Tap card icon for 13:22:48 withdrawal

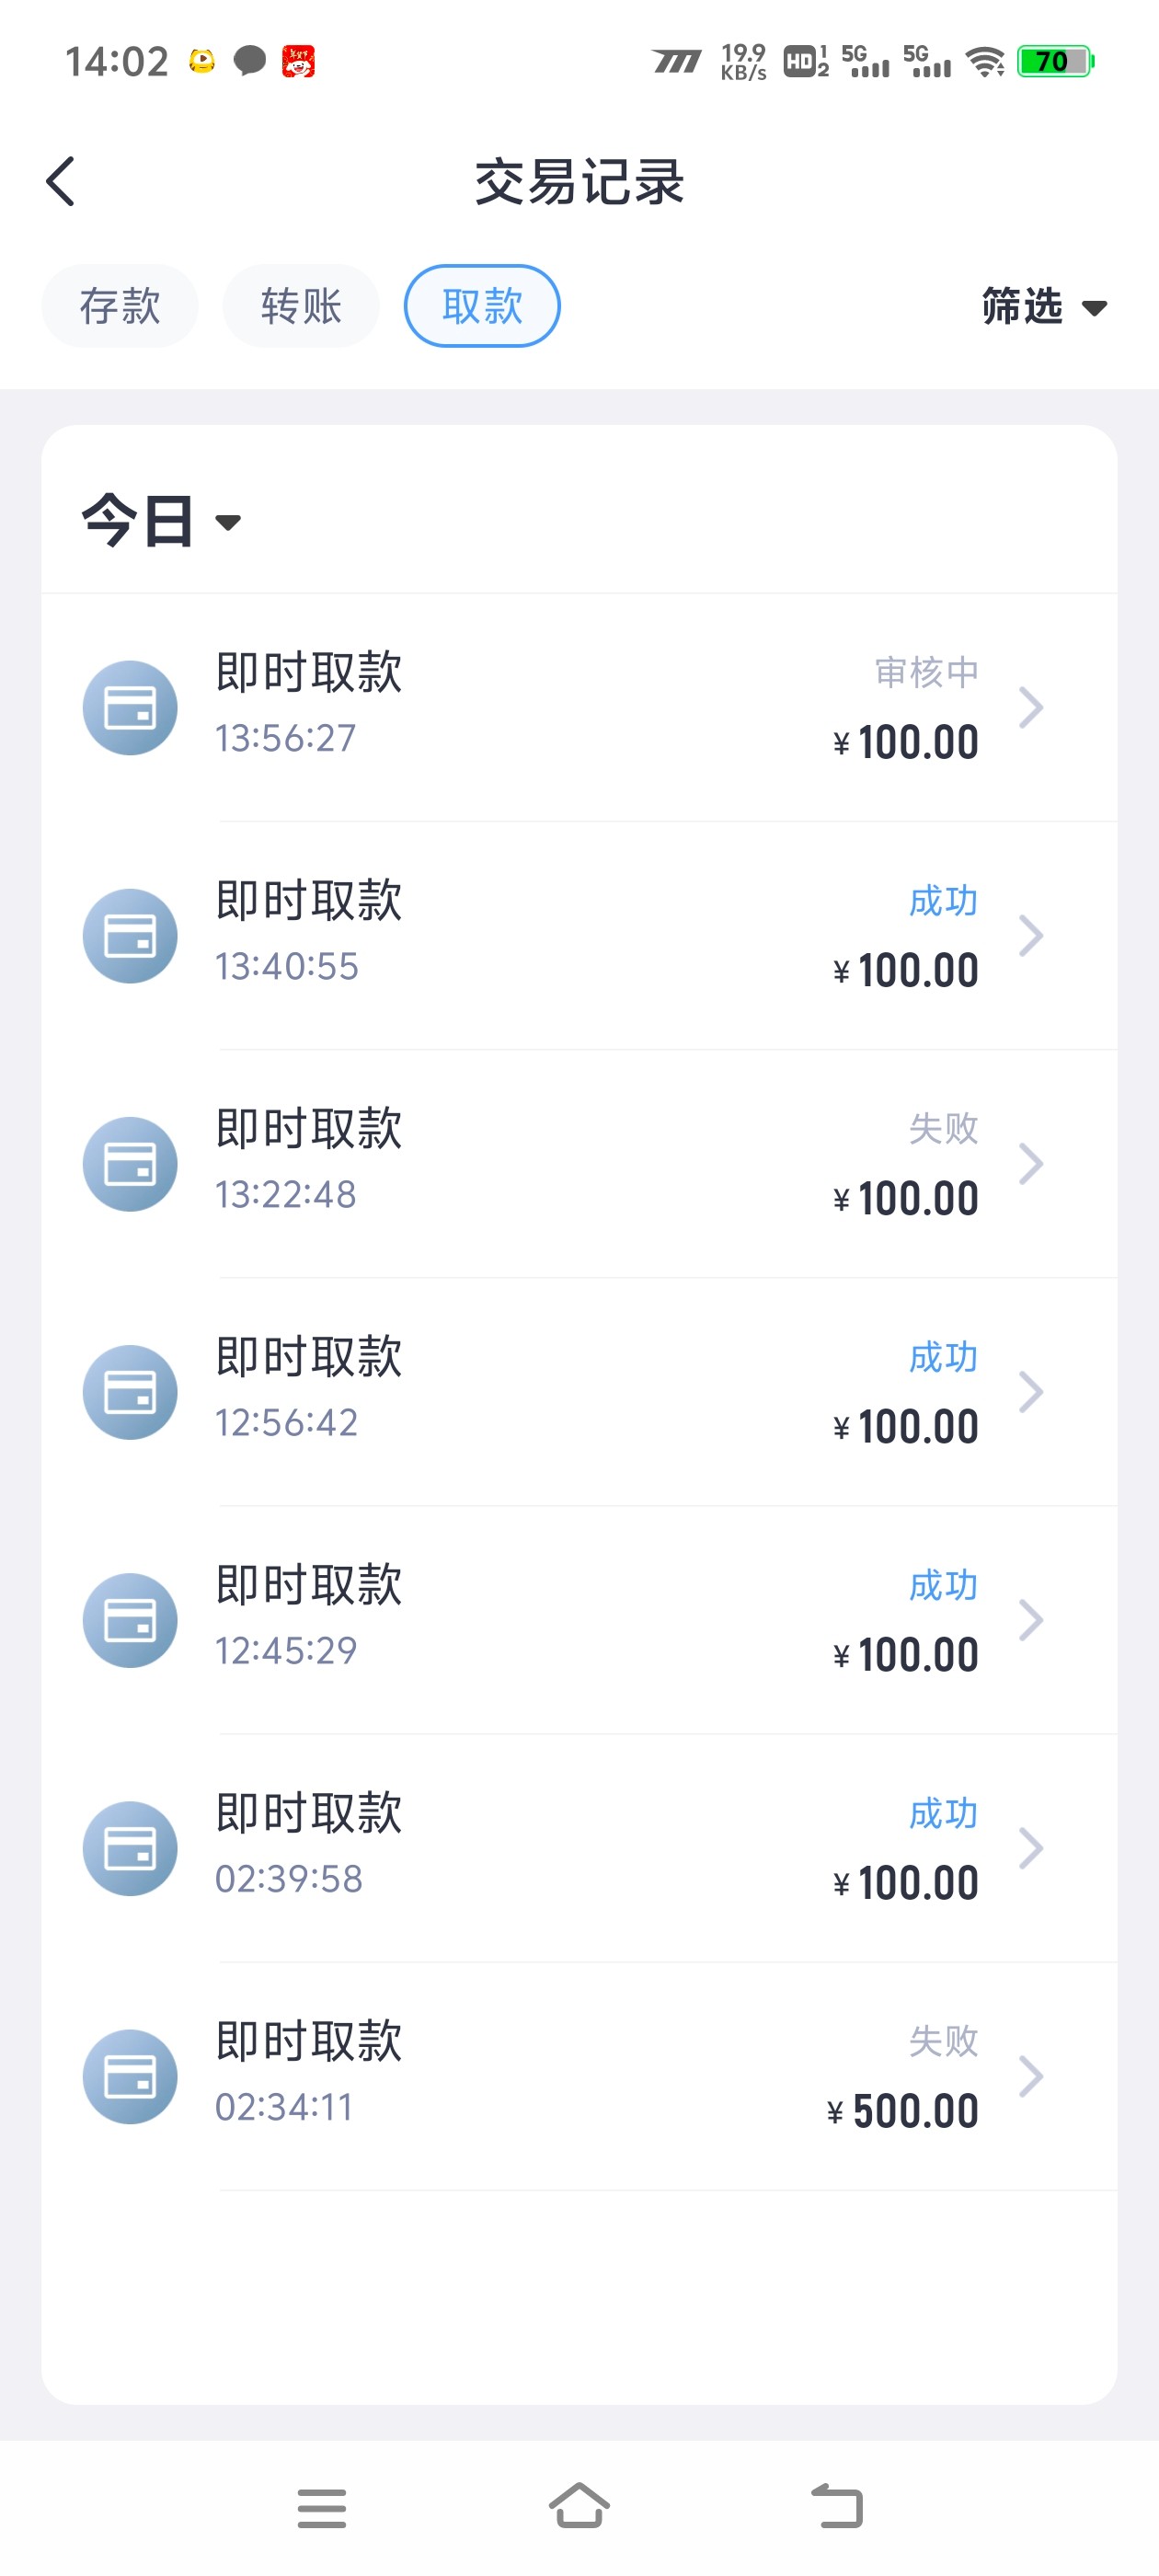(x=130, y=1164)
